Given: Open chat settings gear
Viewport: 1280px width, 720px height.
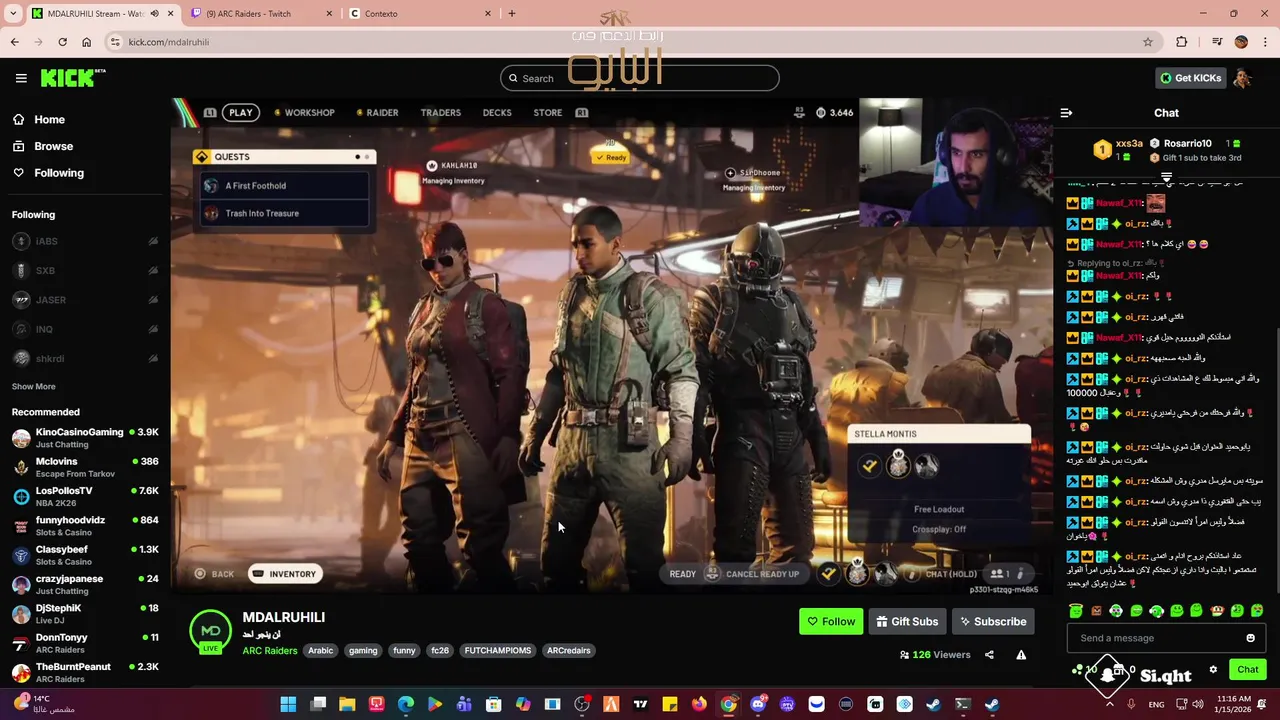Looking at the screenshot, I should point(1213,670).
